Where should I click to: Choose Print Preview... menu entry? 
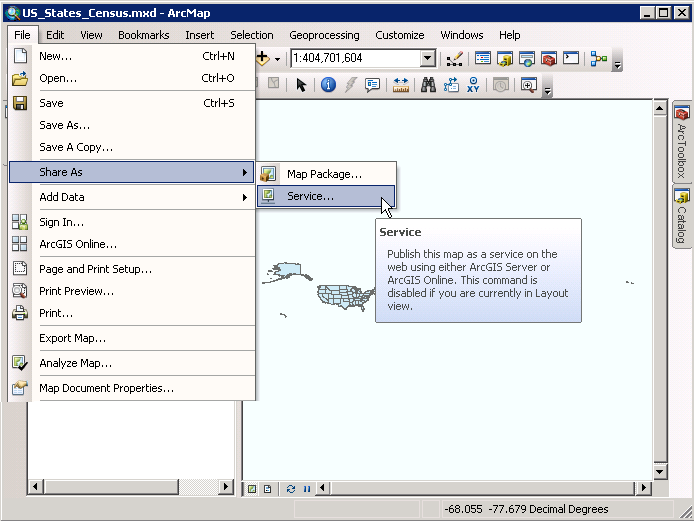click(131, 291)
